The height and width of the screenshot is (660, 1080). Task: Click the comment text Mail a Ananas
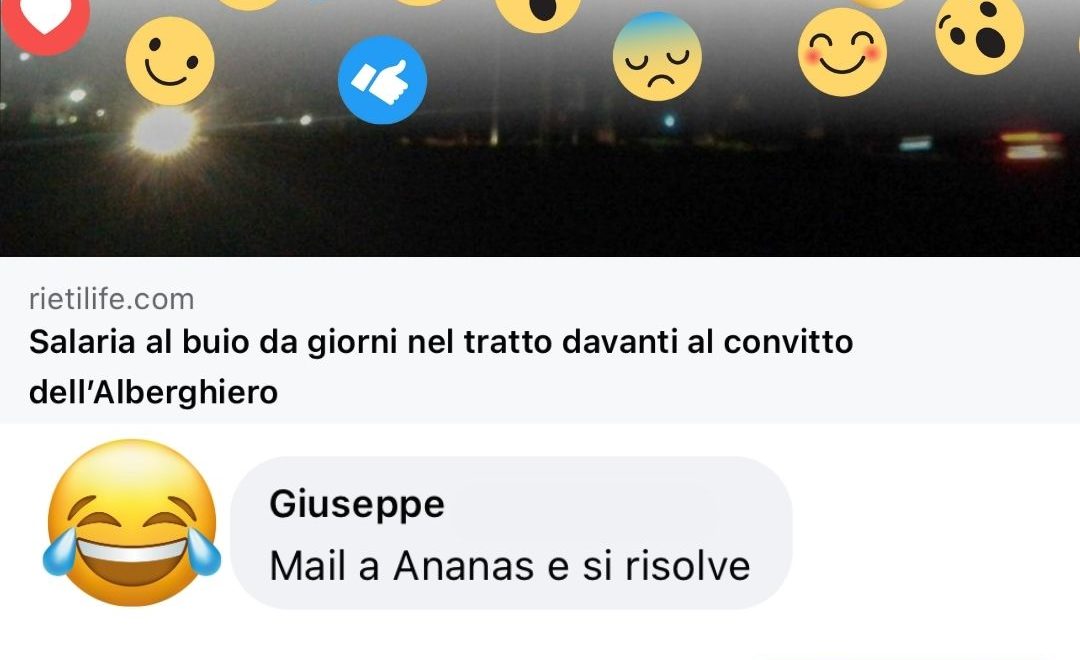510,566
